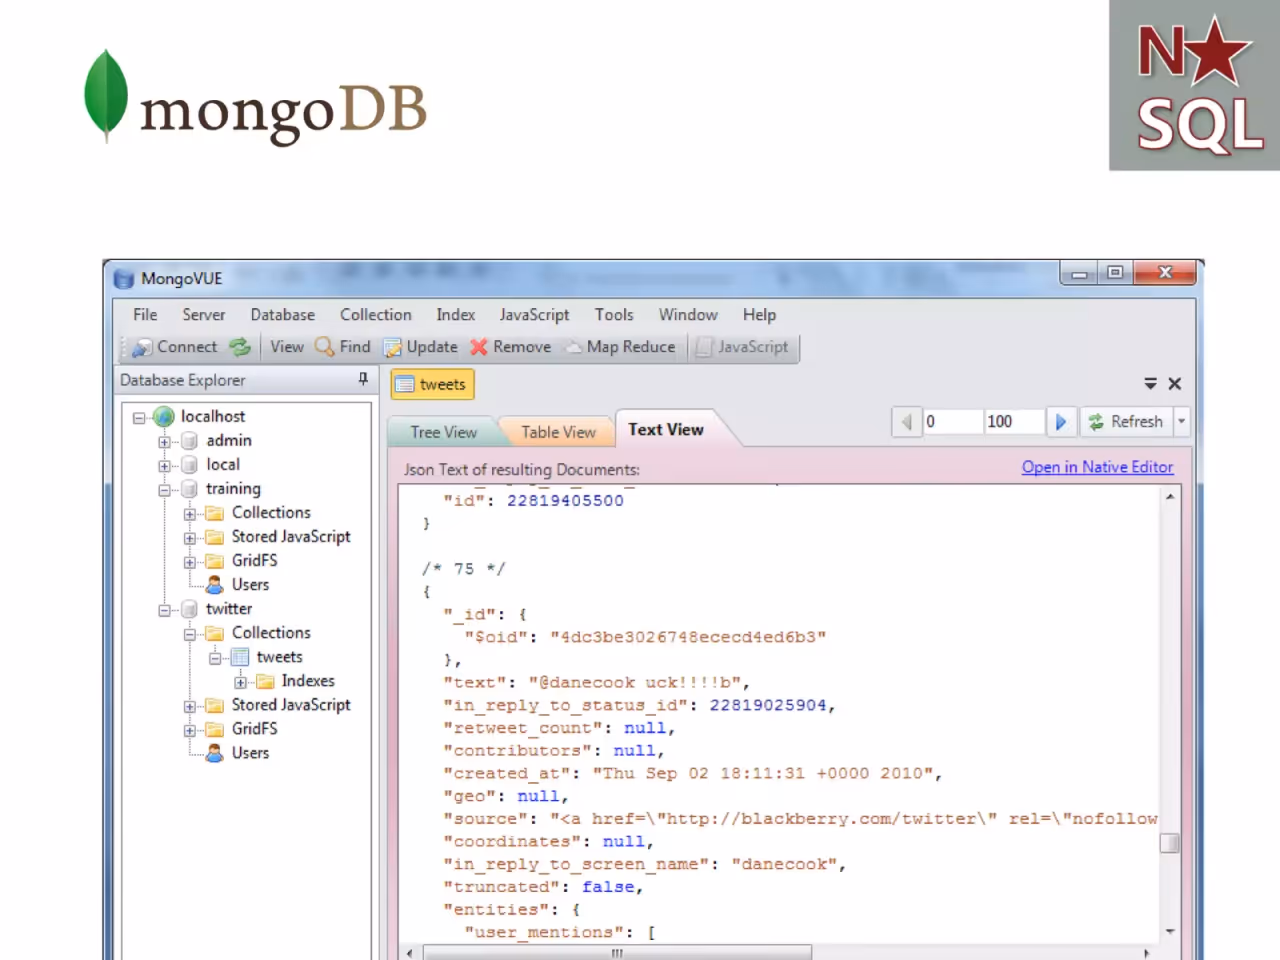
Task: Click the localhost server globe icon
Action: click(164, 417)
